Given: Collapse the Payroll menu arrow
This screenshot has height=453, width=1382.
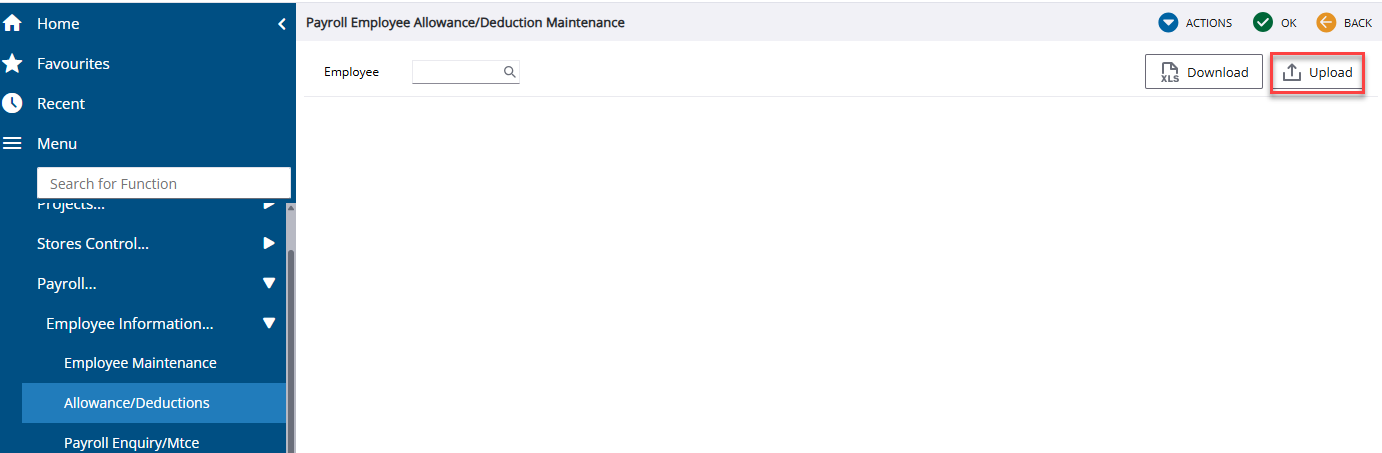Looking at the screenshot, I should click(x=268, y=283).
